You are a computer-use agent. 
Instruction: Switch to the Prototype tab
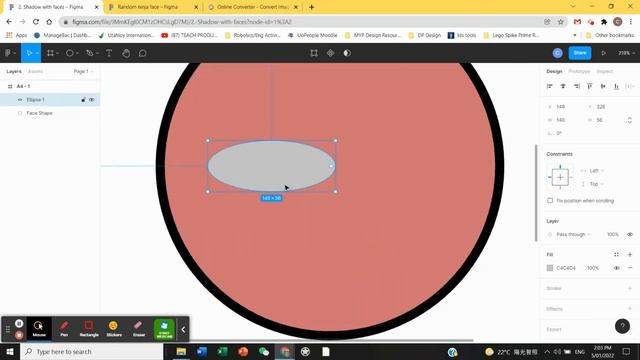coord(579,71)
